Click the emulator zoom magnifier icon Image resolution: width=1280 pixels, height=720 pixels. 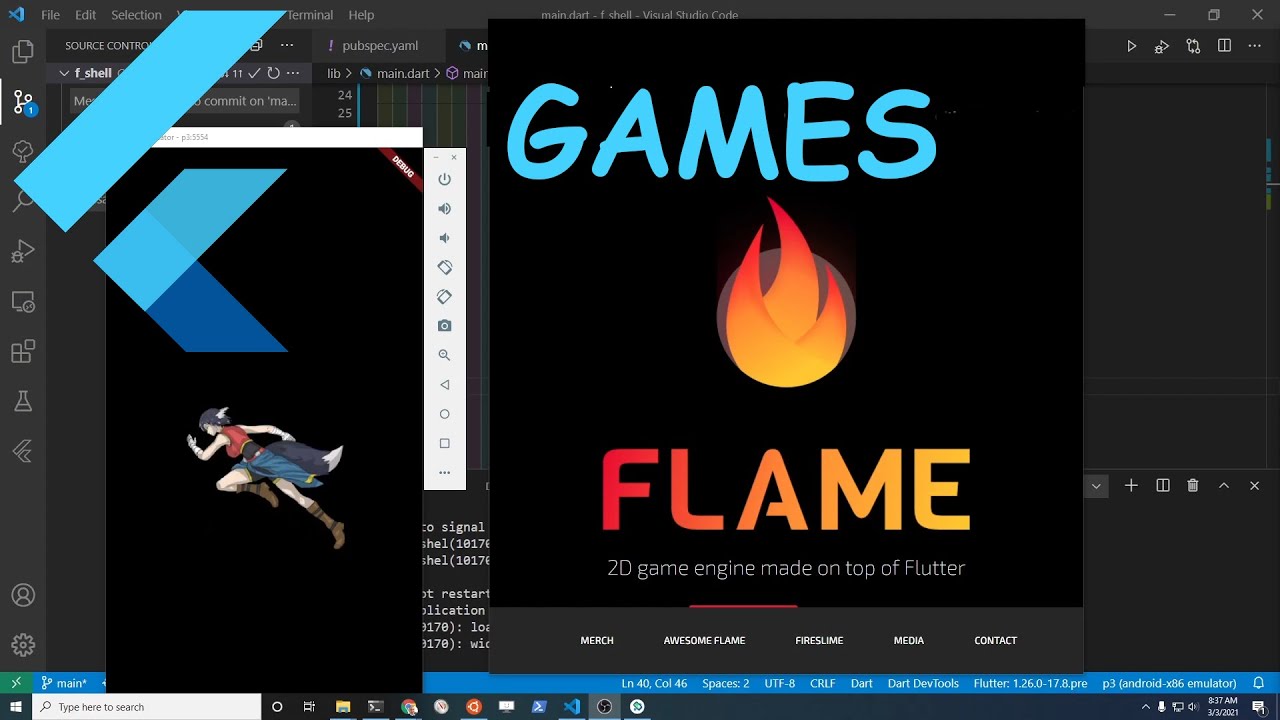[x=445, y=355]
